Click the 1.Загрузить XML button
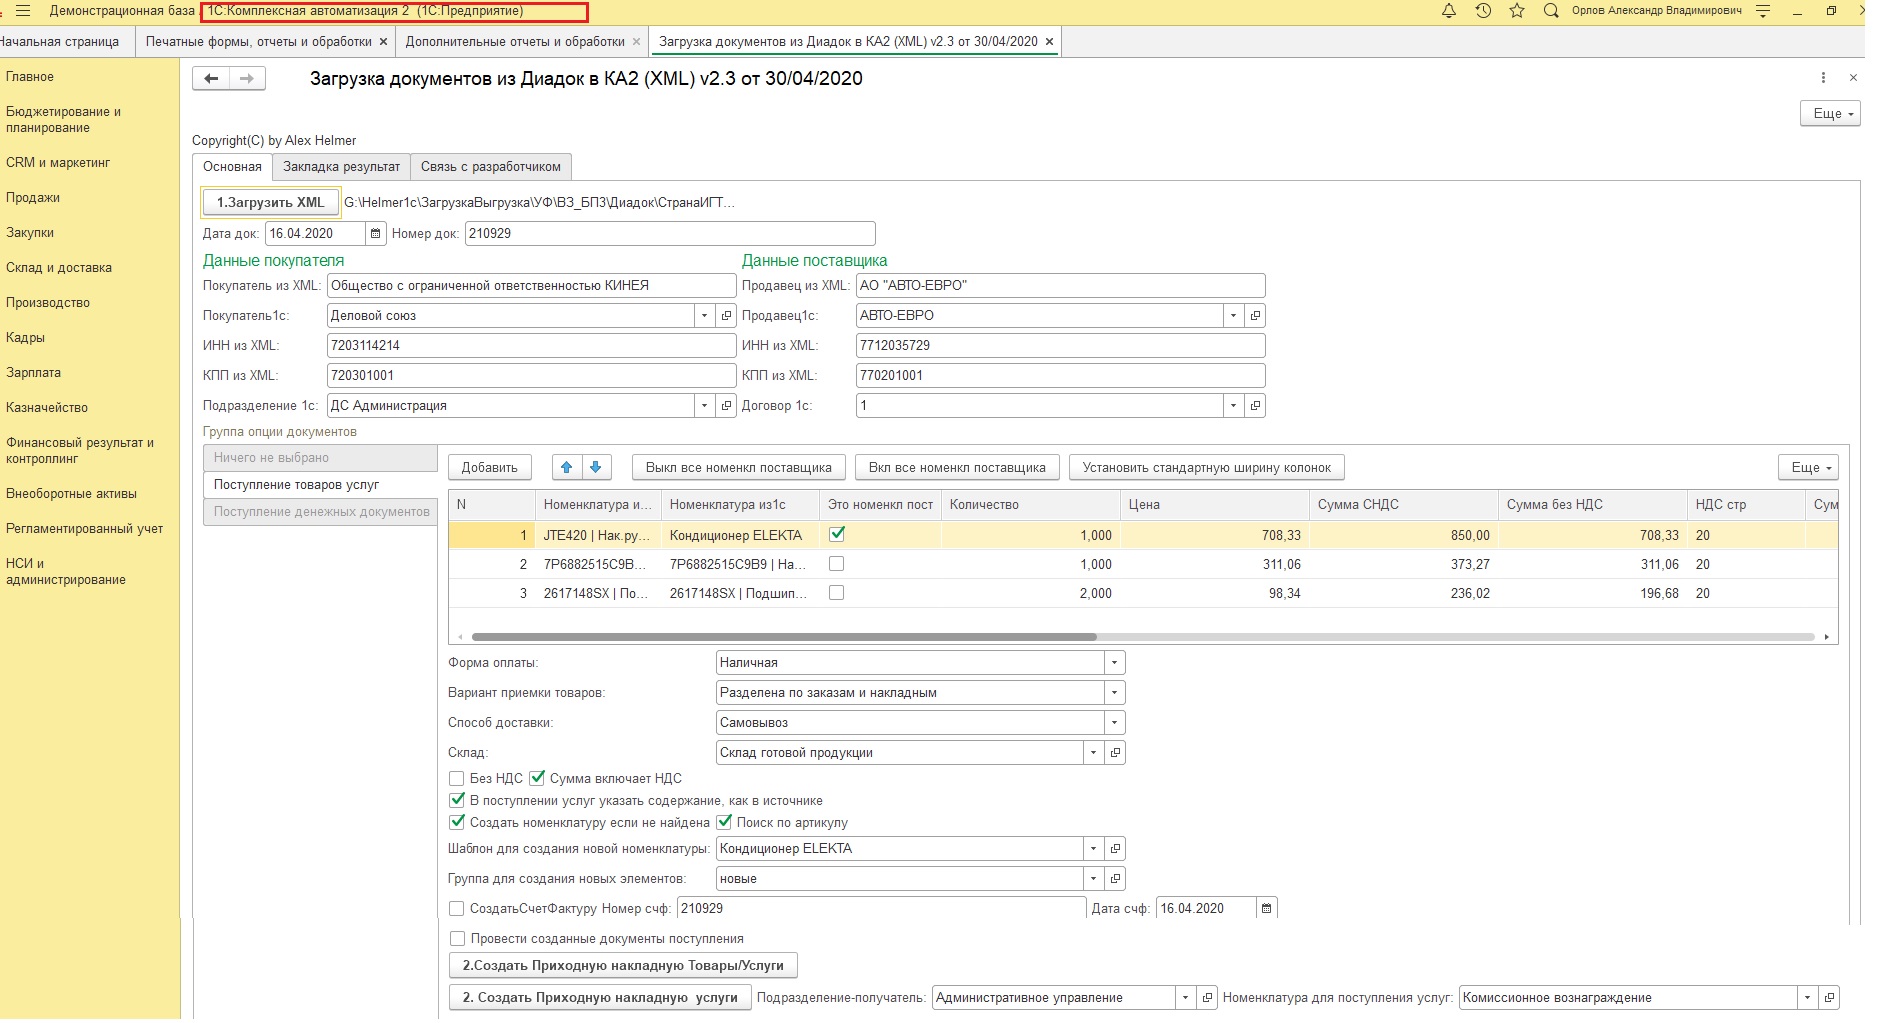This screenshot has height=1023, width=1877. tap(270, 203)
